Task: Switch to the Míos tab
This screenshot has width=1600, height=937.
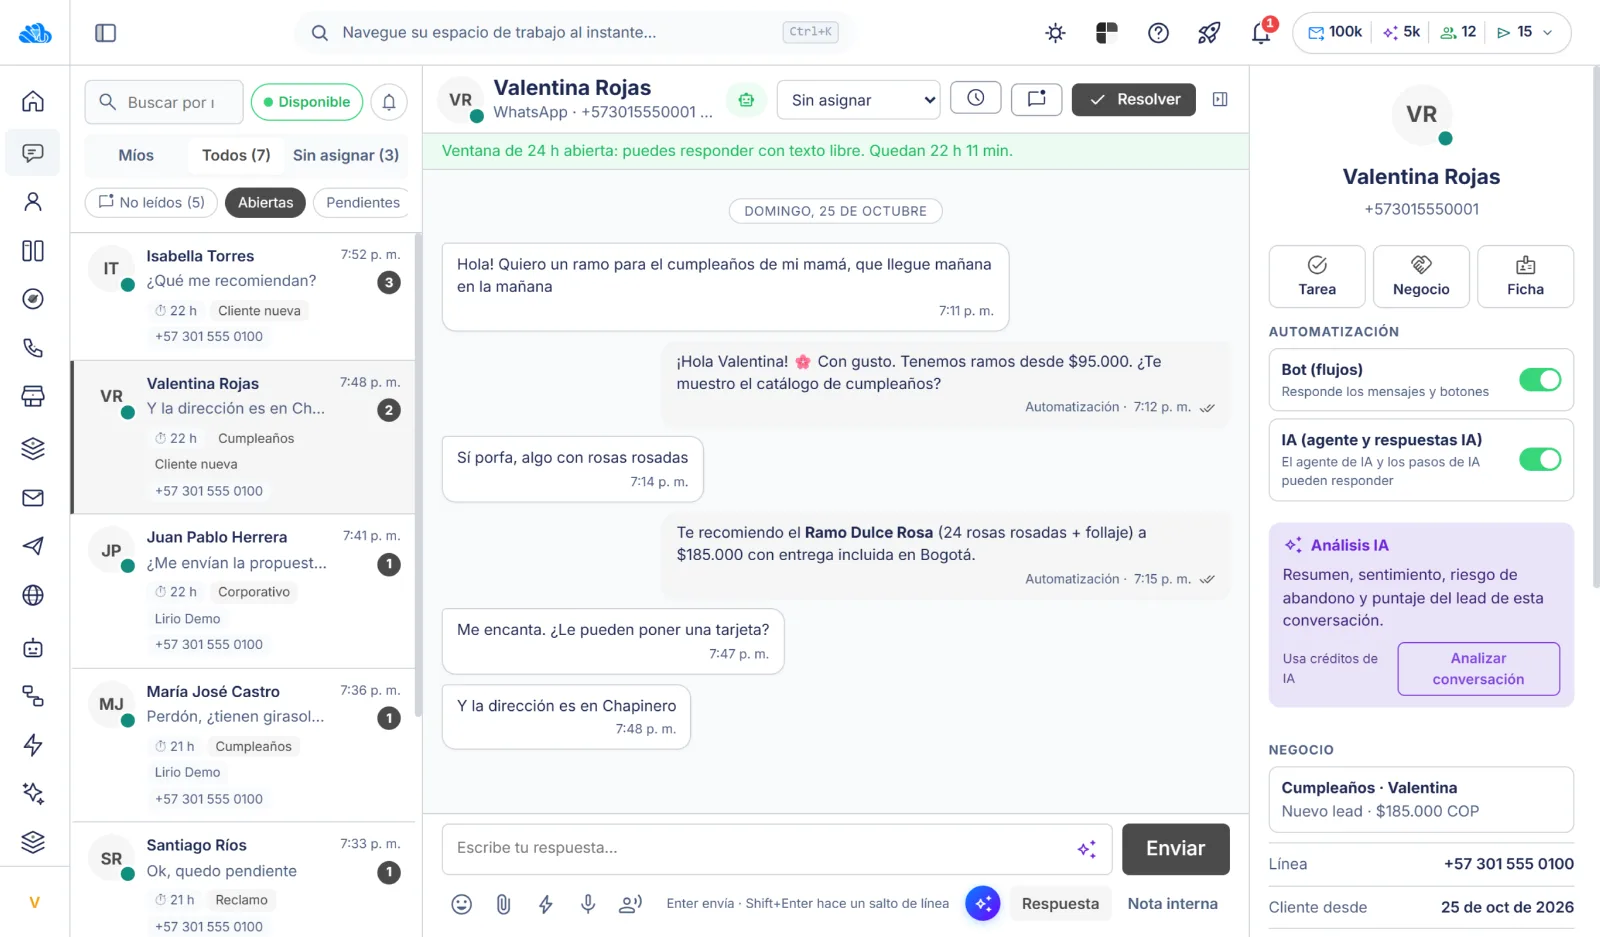Action: tap(136, 155)
